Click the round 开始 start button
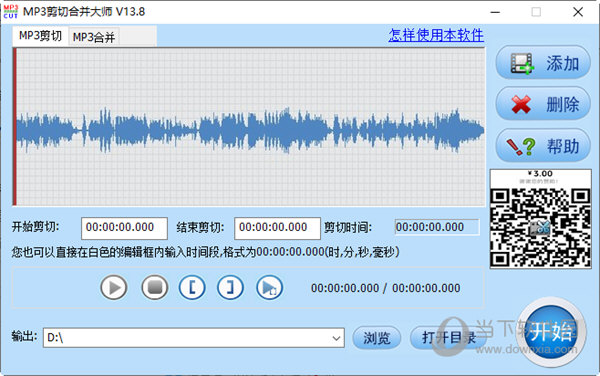The image size is (600, 376). [x=551, y=331]
